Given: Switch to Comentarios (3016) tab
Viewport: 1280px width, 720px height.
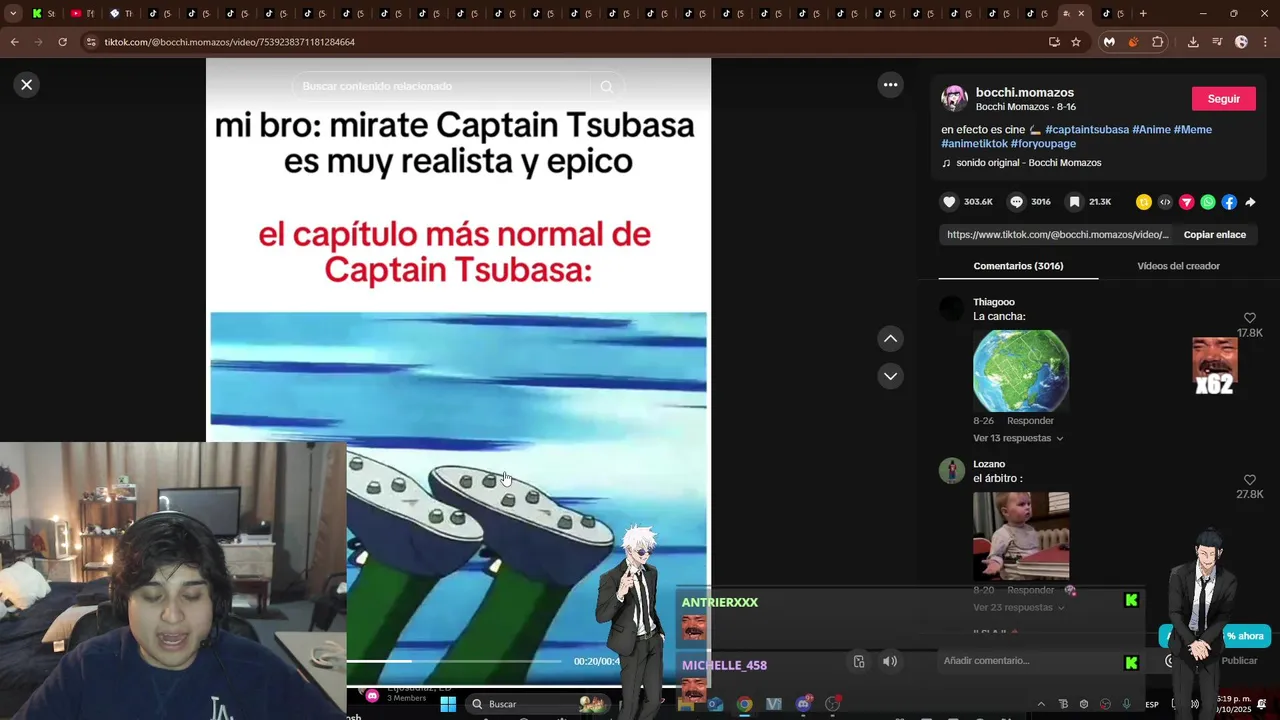Looking at the screenshot, I should 1018,266.
